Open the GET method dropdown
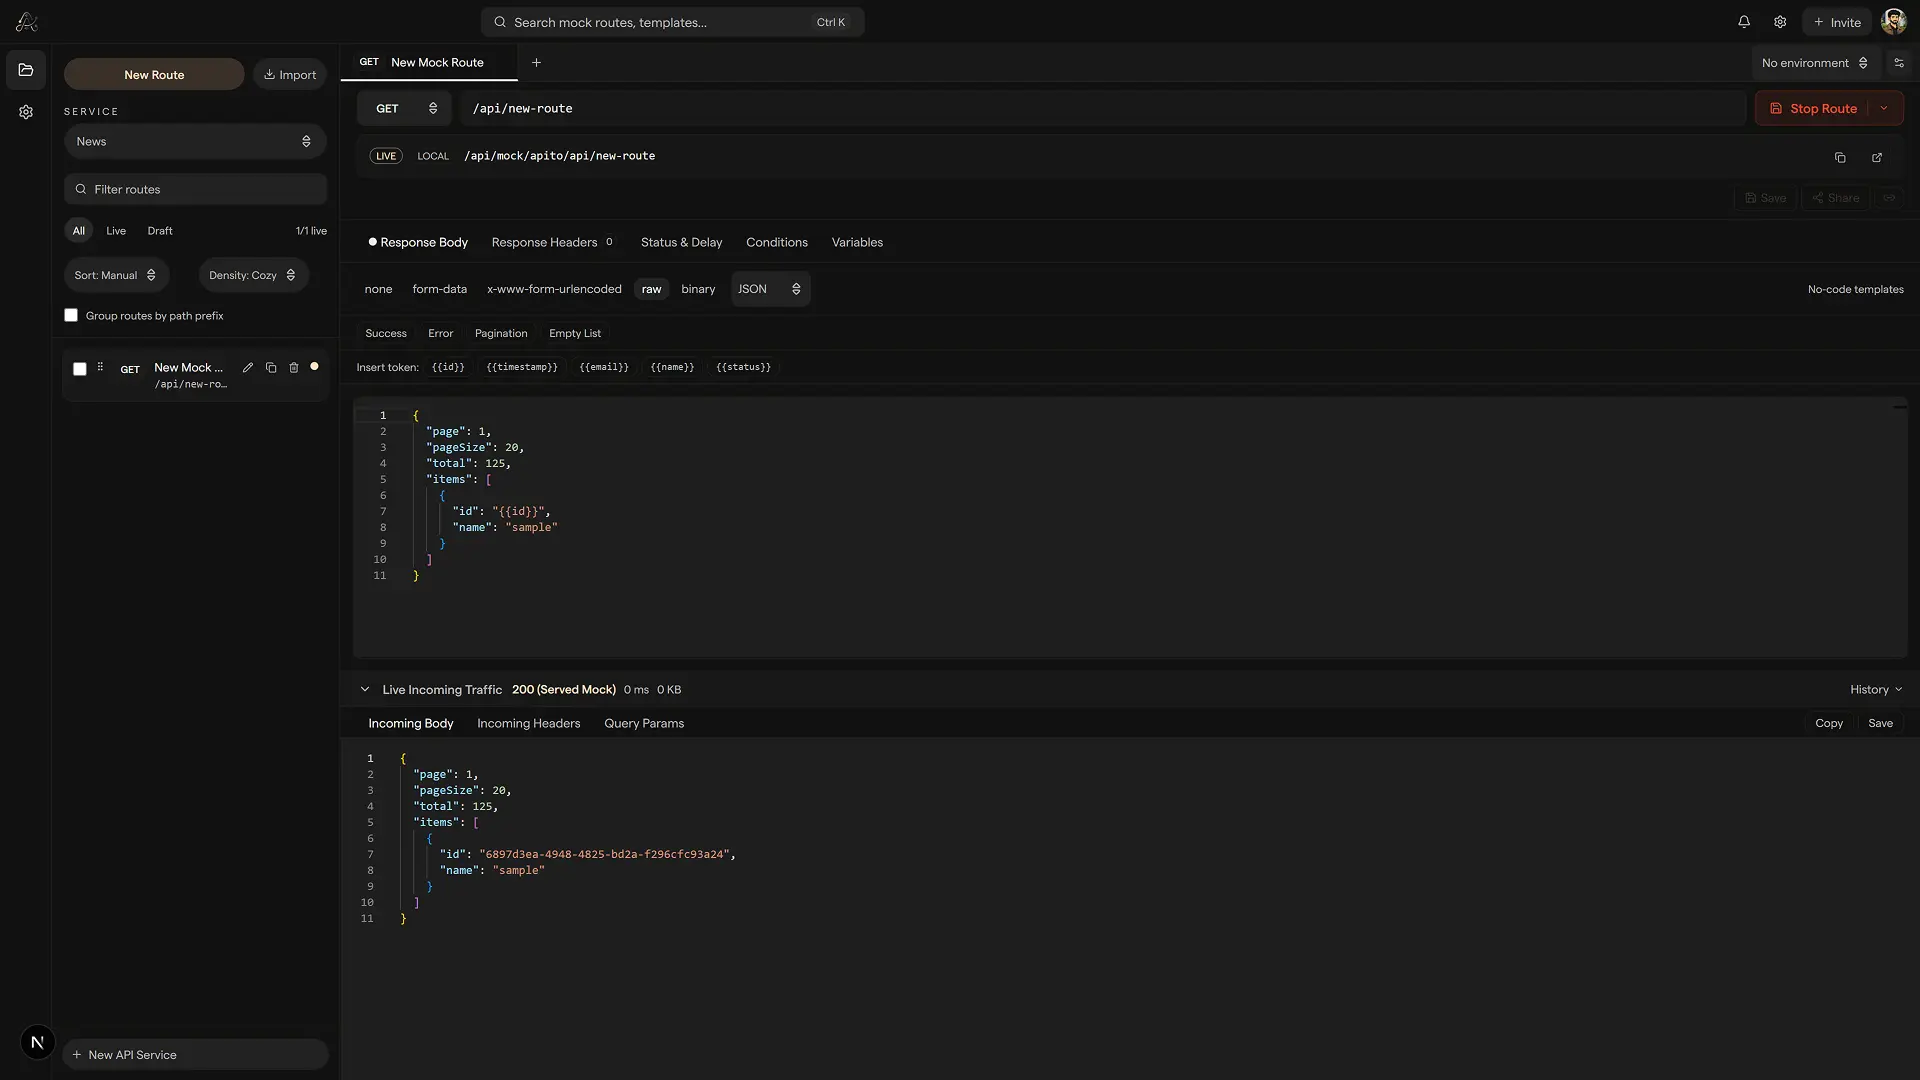Screen dimensions: 1920x1080 coord(404,108)
